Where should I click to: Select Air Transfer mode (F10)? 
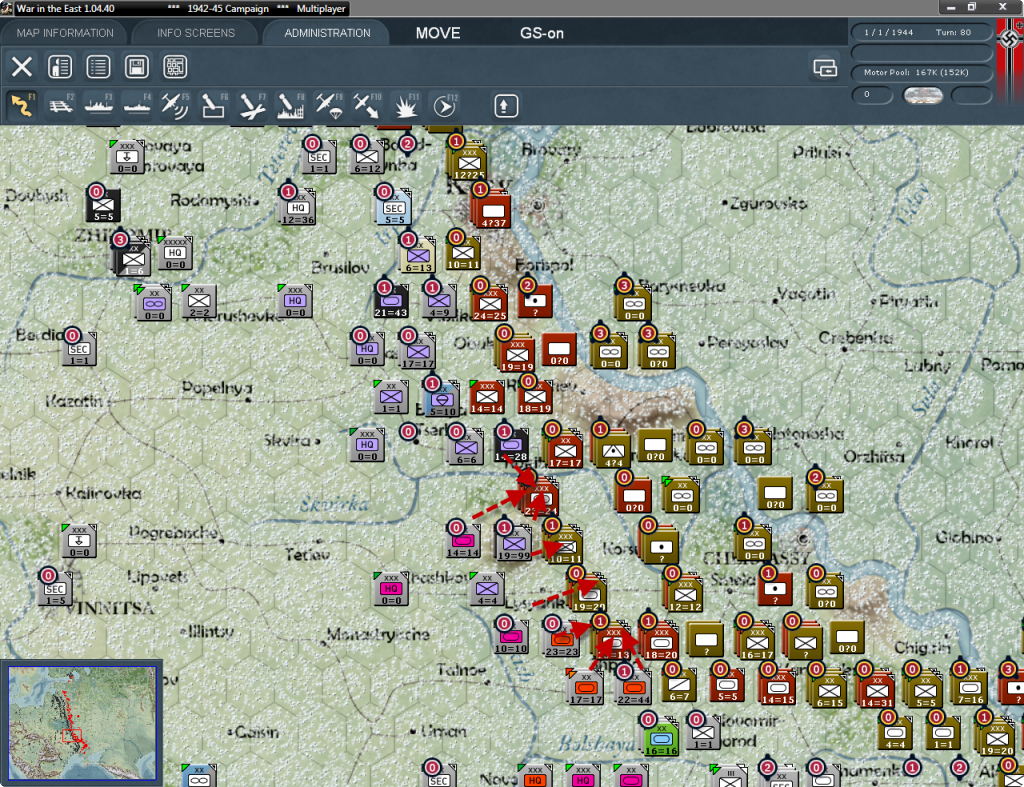(367, 106)
